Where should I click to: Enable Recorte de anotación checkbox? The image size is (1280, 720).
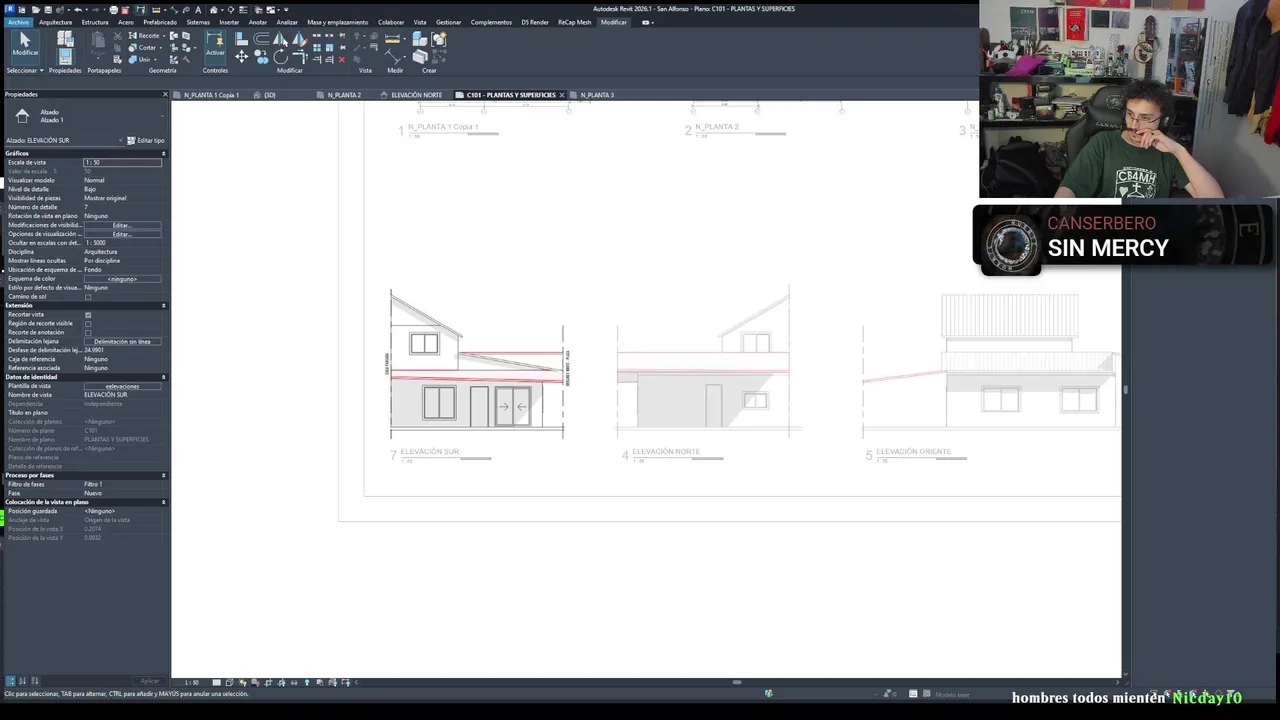coord(88,333)
